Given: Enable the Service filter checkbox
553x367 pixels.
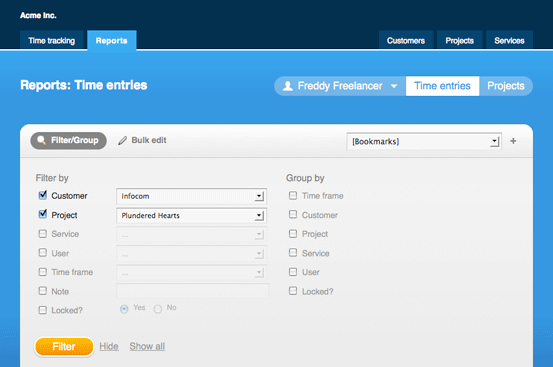Looking at the screenshot, I should click(43, 234).
